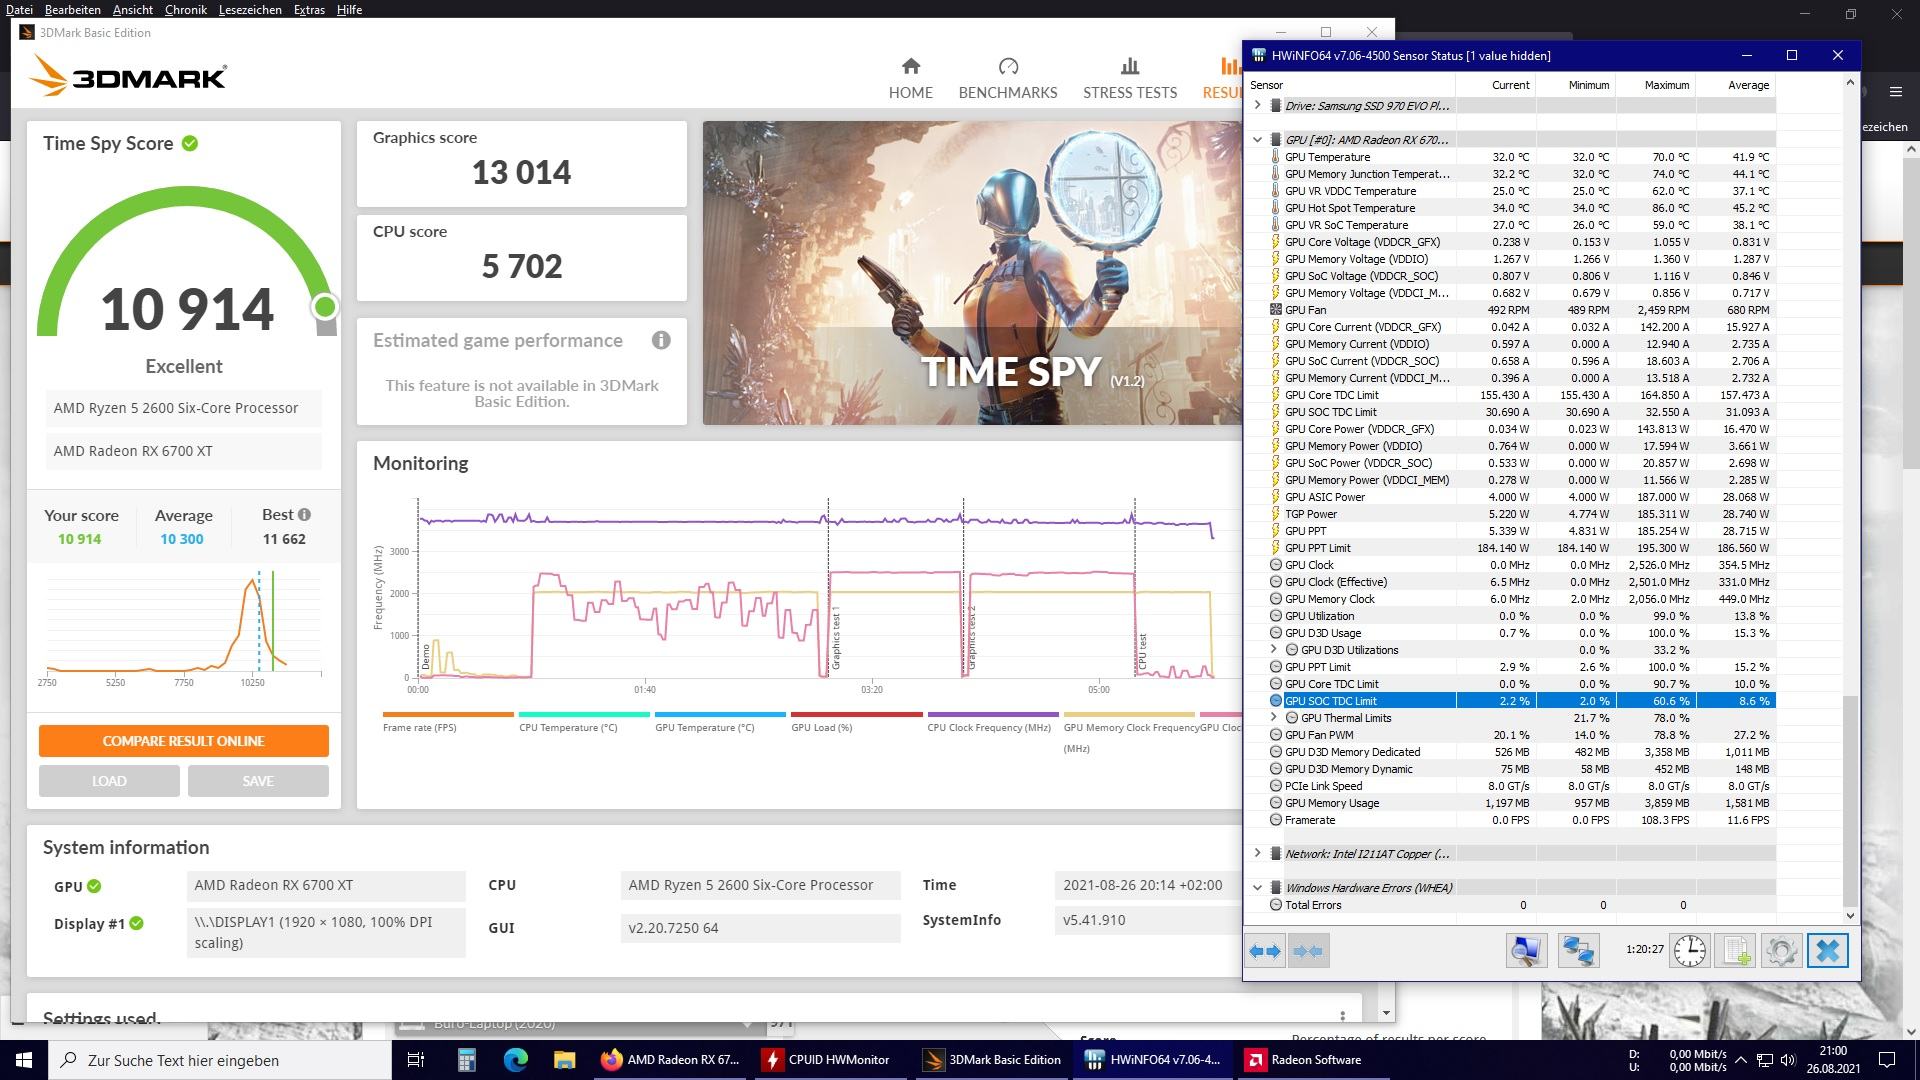Show hidden system tray icons
Screen dimensions: 1920x1080
click(1741, 1060)
